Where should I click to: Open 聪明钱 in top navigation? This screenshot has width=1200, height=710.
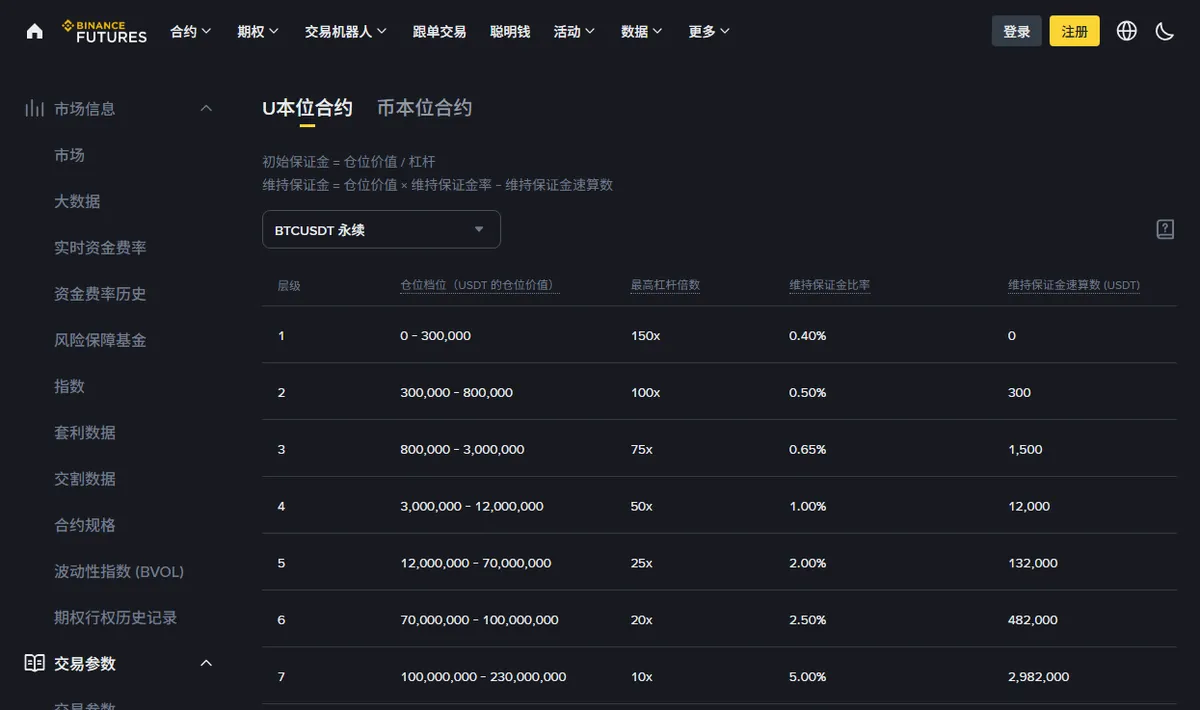(510, 31)
